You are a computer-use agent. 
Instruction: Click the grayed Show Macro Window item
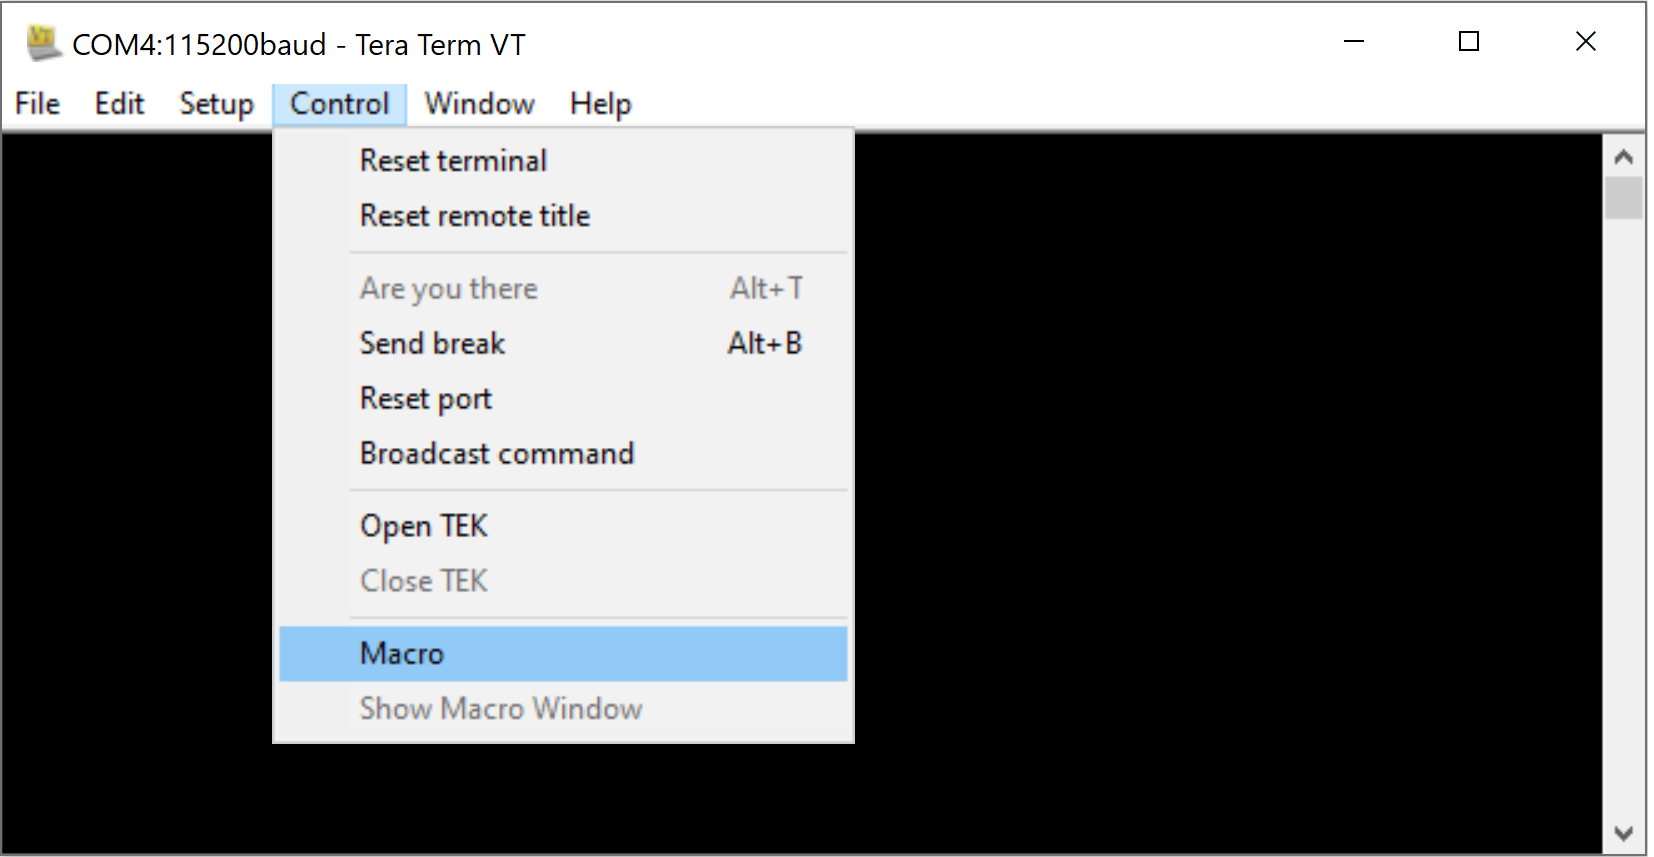(x=500, y=709)
